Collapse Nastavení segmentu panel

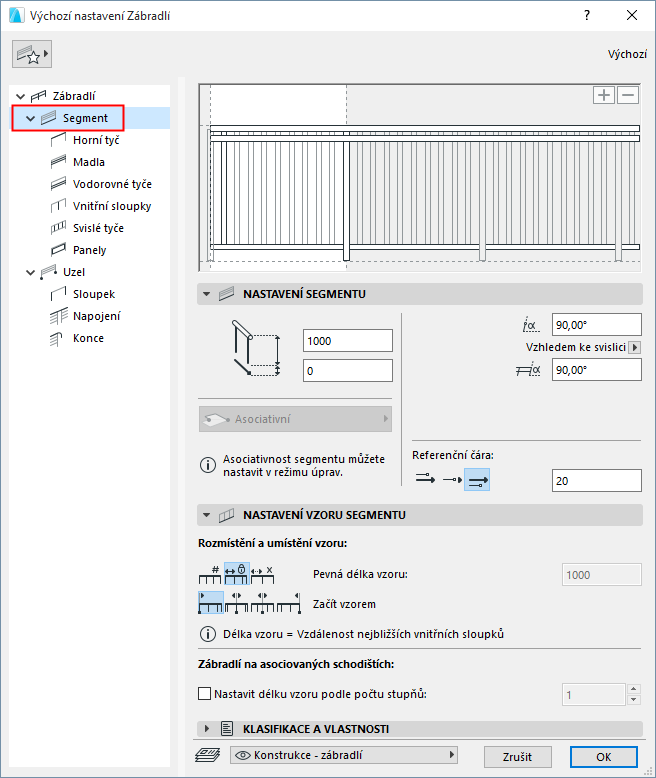206,294
